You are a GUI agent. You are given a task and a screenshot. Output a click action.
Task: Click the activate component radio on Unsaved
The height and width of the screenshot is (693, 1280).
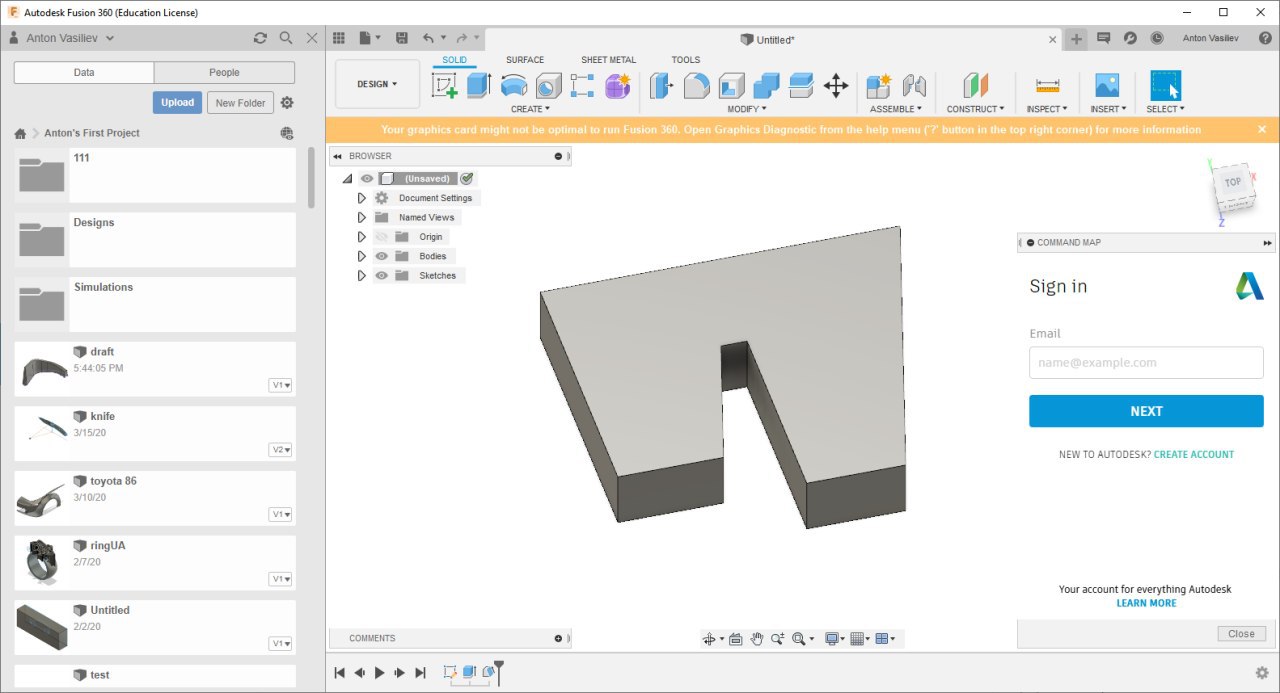pos(467,178)
